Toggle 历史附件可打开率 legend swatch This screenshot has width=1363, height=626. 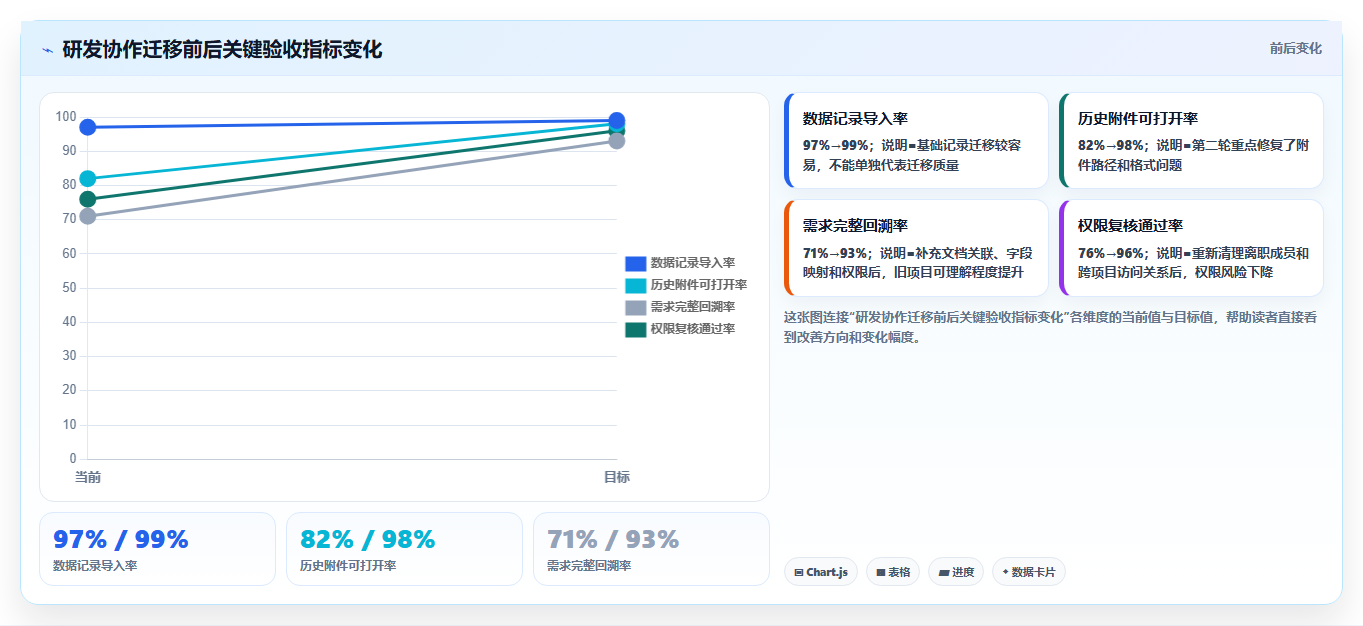point(635,285)
